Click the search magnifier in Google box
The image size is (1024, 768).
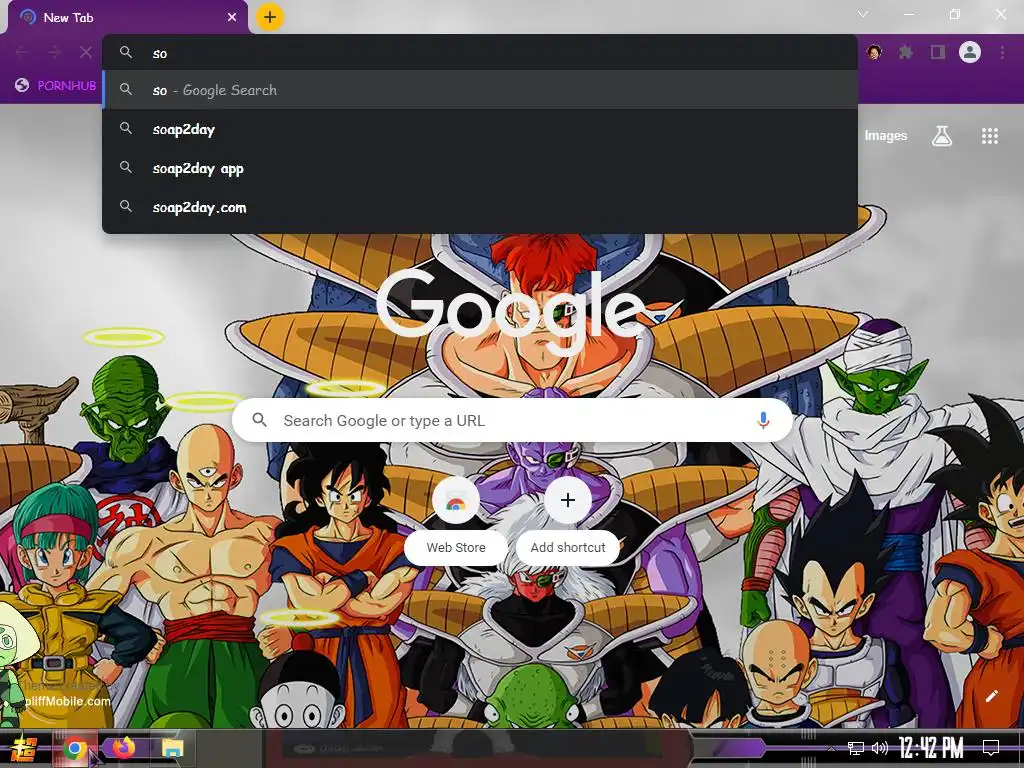tap(259, 420)
